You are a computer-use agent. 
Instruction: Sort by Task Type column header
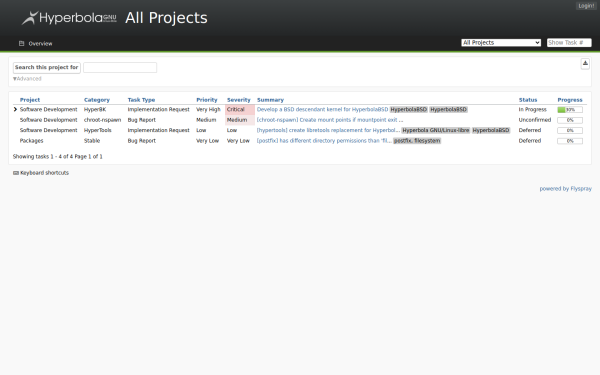click(141, 100)
